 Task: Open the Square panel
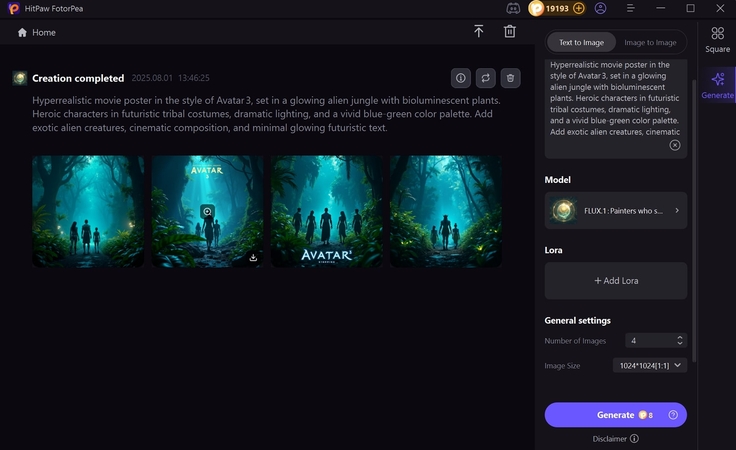tap(717, 39)
